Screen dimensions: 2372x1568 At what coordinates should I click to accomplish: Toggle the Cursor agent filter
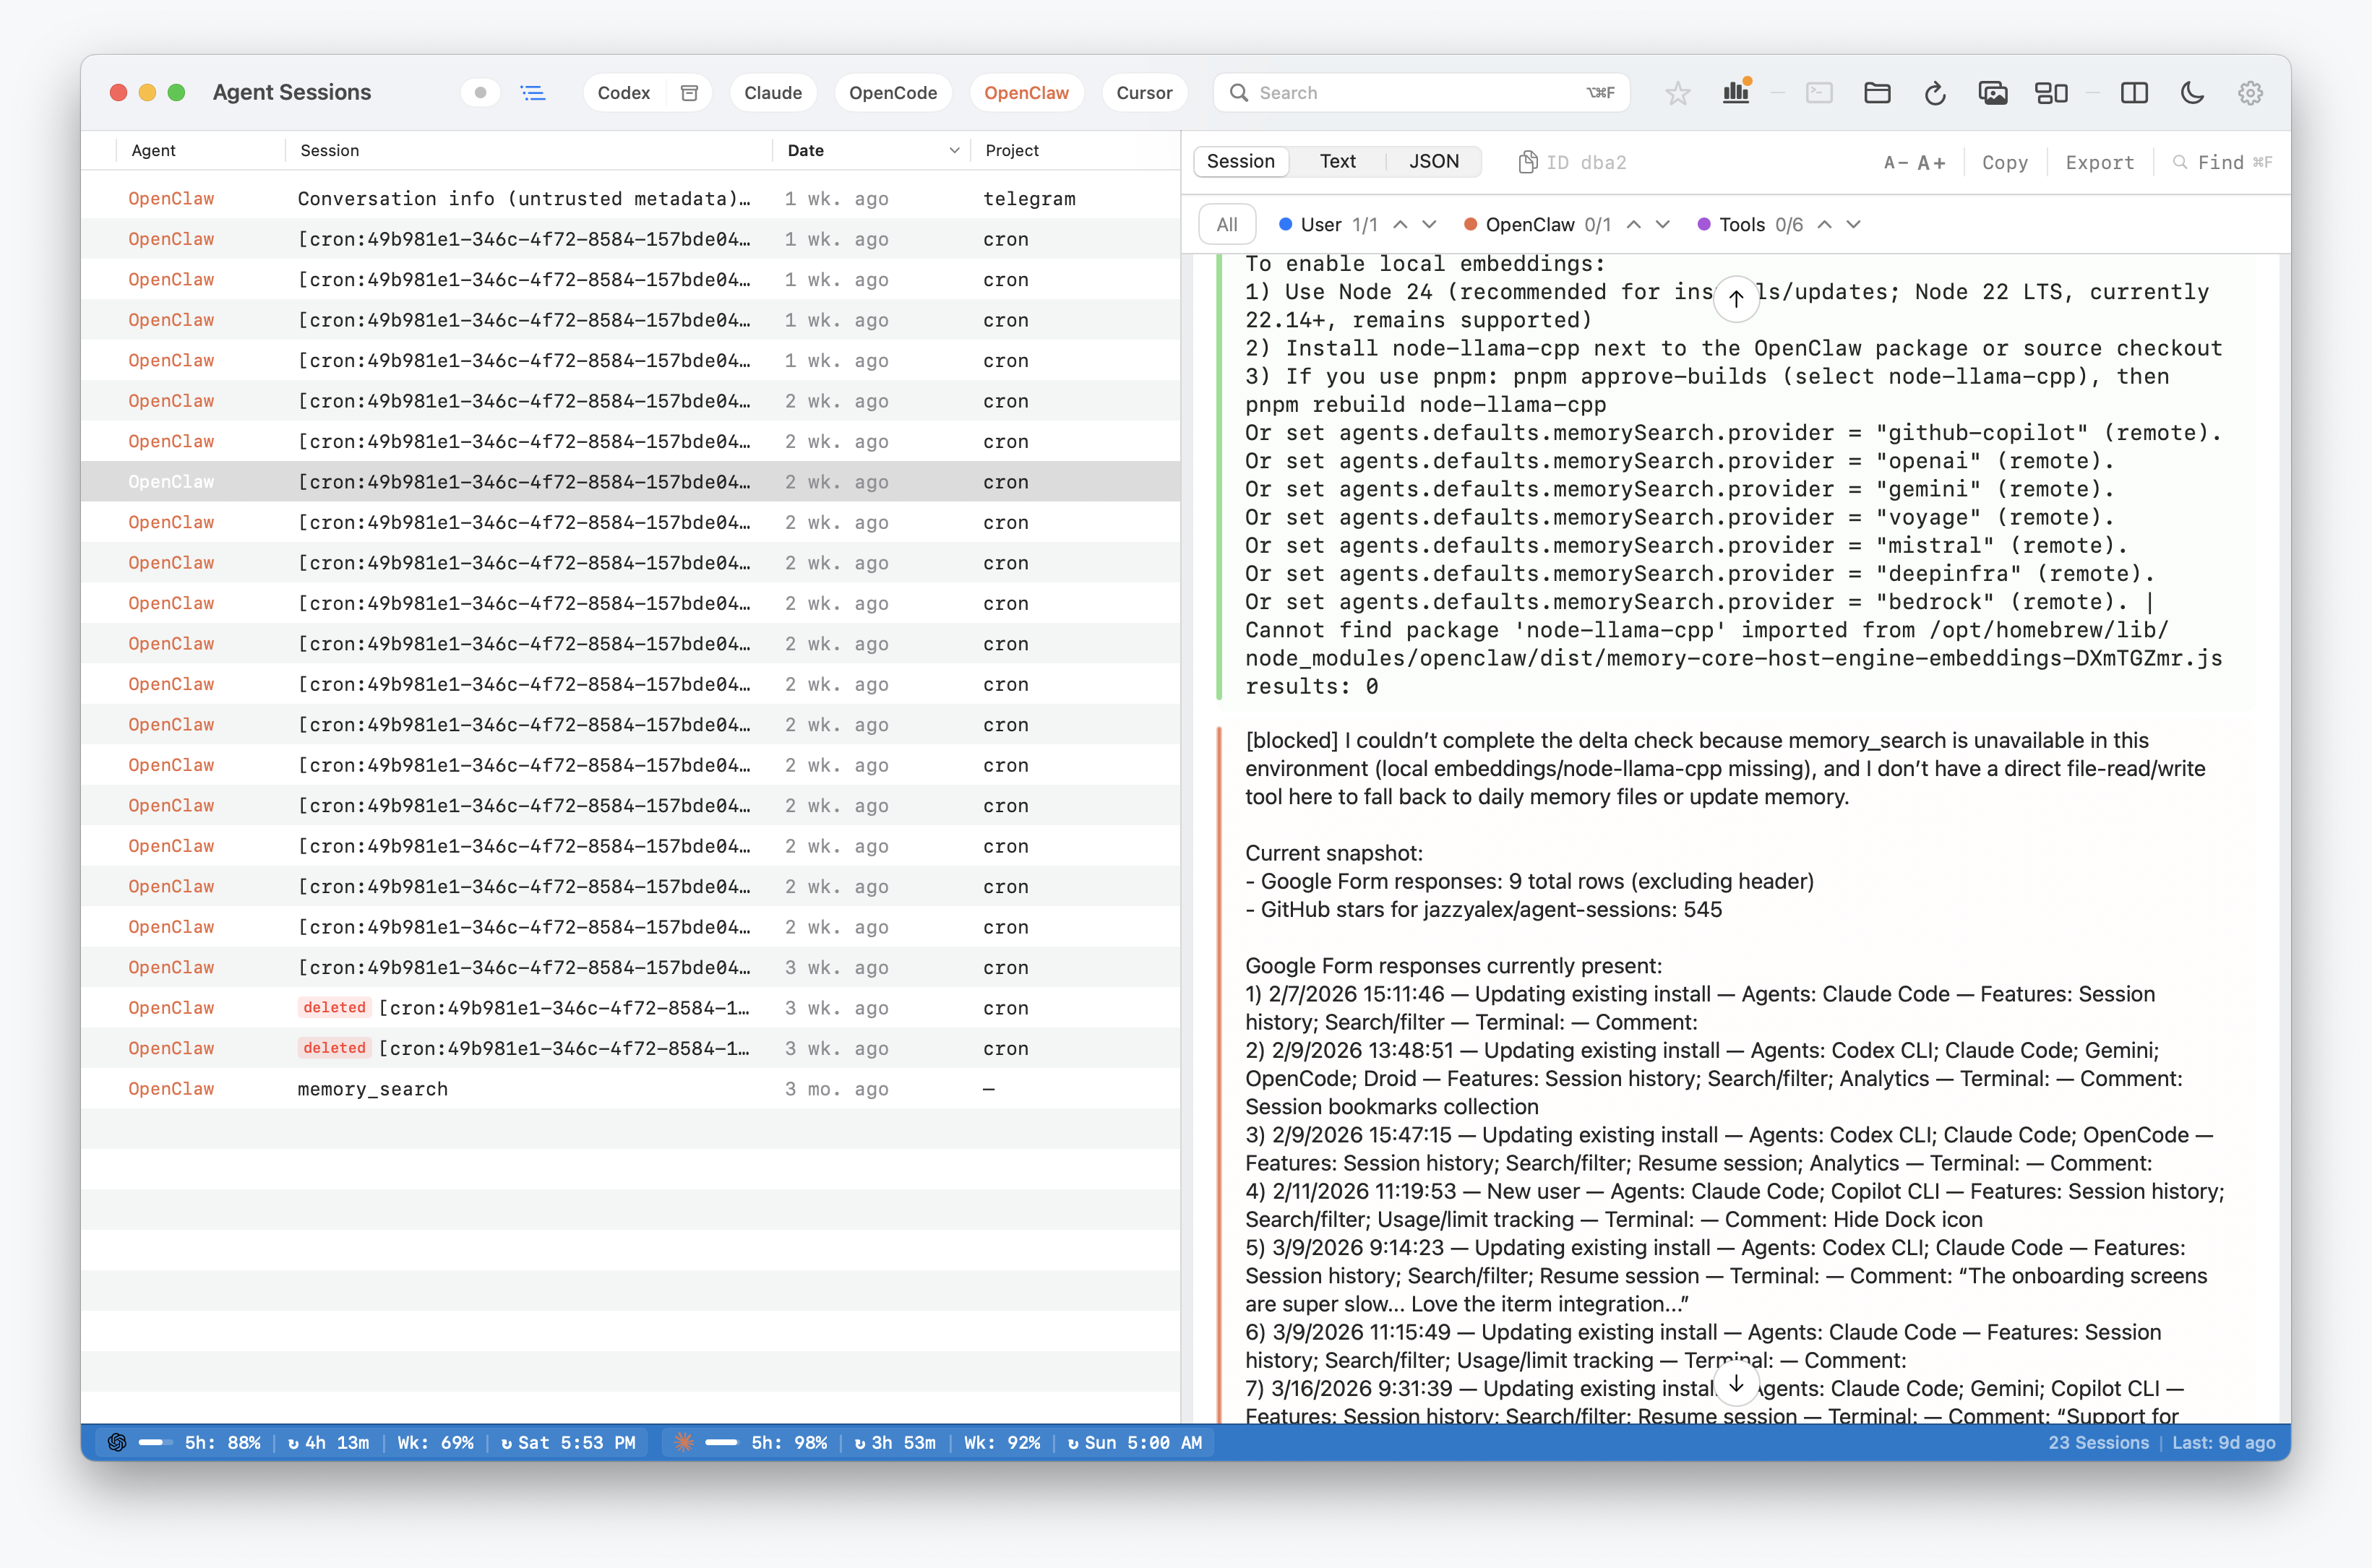[1144, 93]
